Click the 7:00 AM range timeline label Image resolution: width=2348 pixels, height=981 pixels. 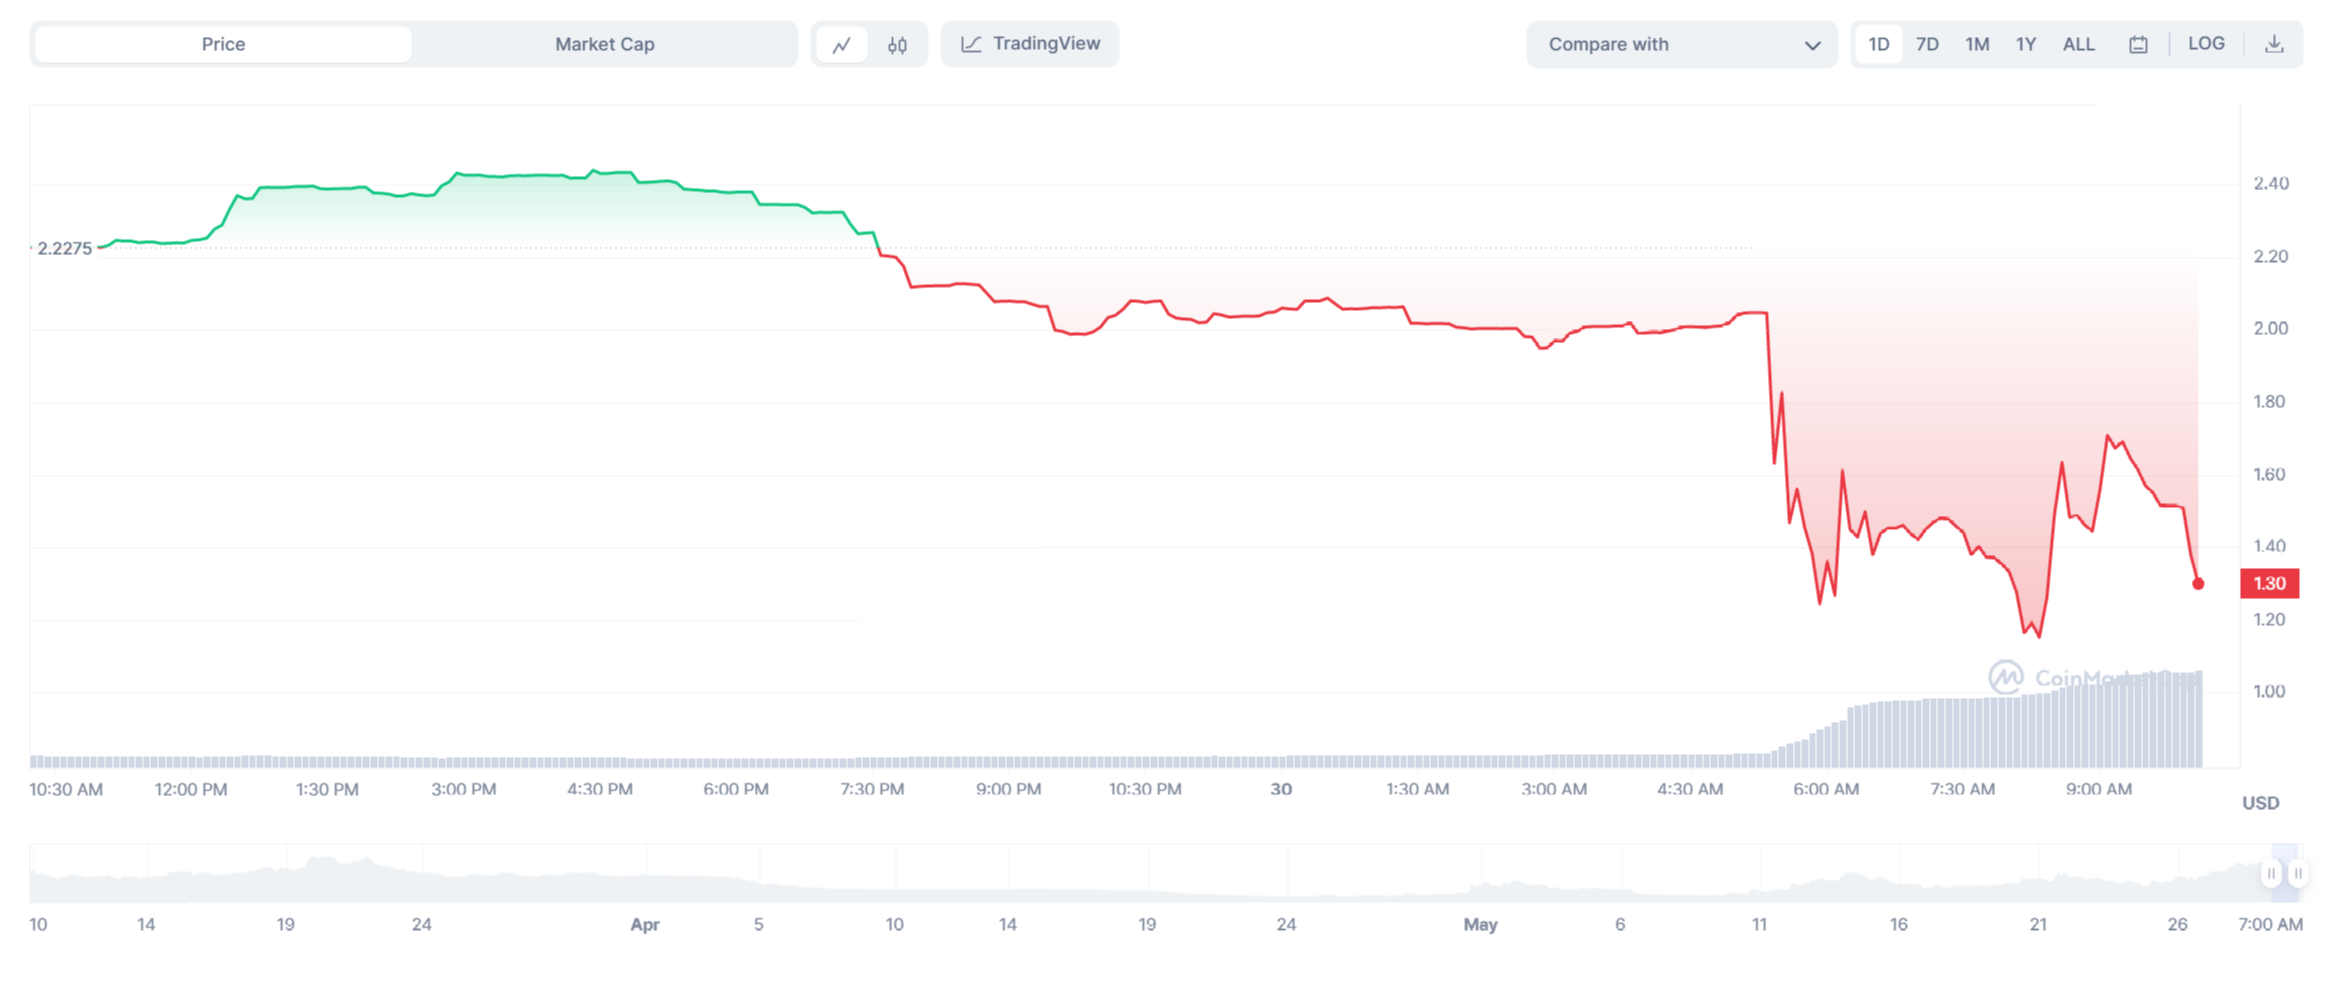(x=2270, y=925)
